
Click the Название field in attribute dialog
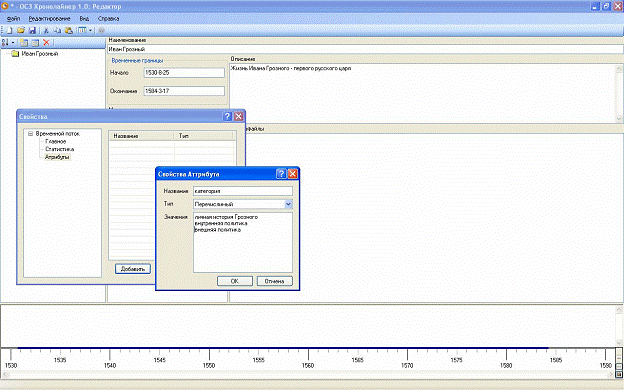pyautogui.click(x=243, y=191)
